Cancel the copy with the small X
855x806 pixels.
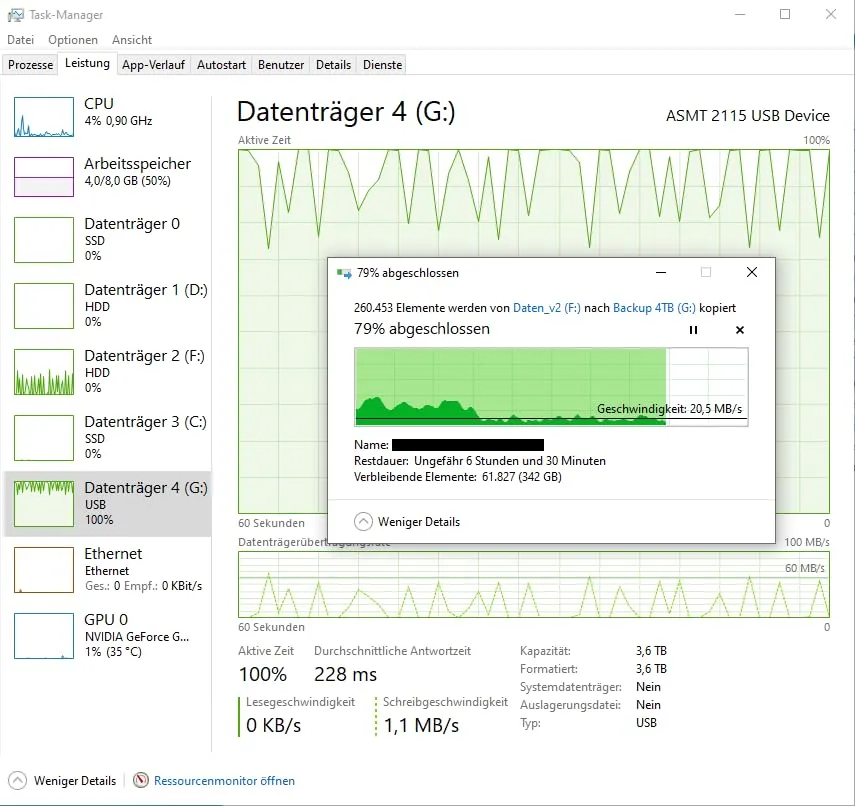click(739, 330)
